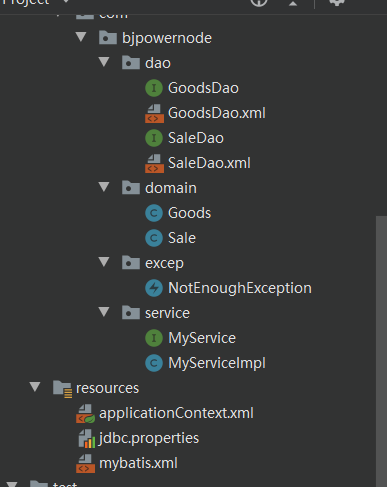Collapse the resources folder
The image size is (387, 487).
pyautogui.click(x=35, y=387)
